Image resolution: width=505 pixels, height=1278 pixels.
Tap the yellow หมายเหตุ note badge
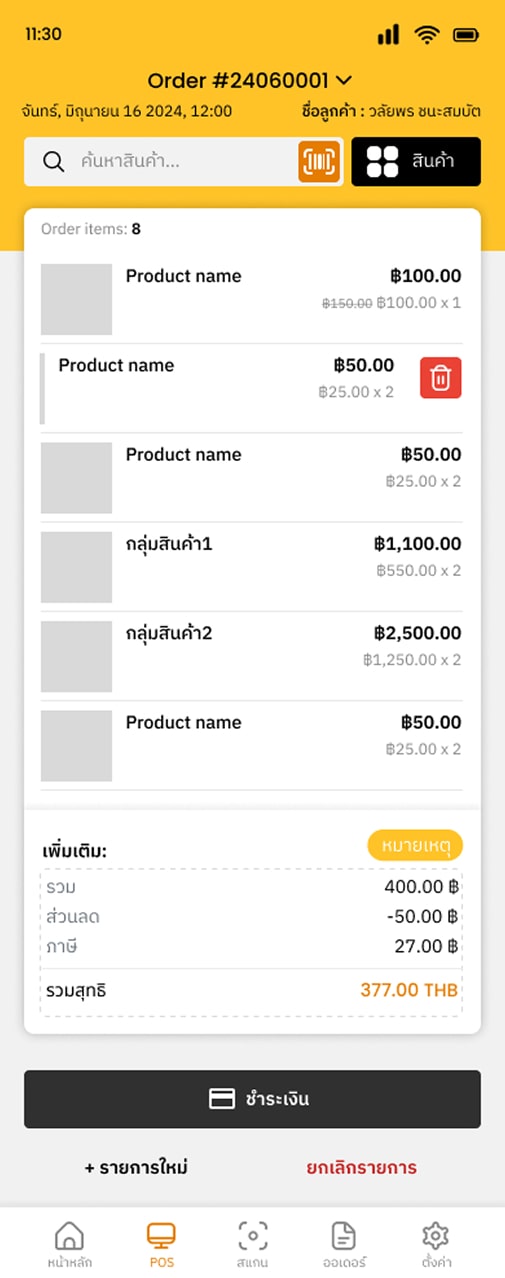[415, 845]
